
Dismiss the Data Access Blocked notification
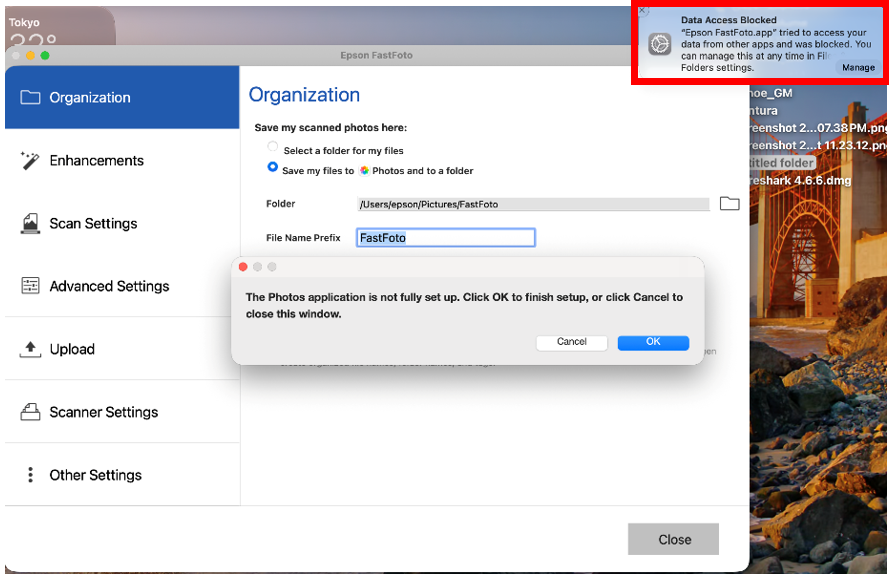[642, 10]
